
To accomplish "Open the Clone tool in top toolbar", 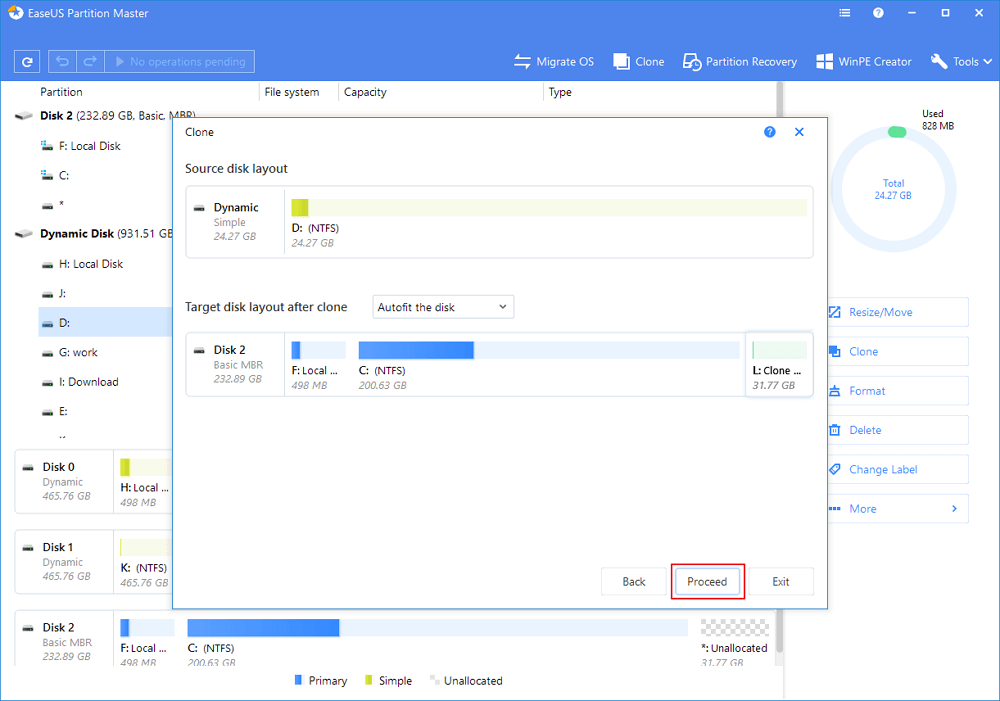I will click(639, 62).
